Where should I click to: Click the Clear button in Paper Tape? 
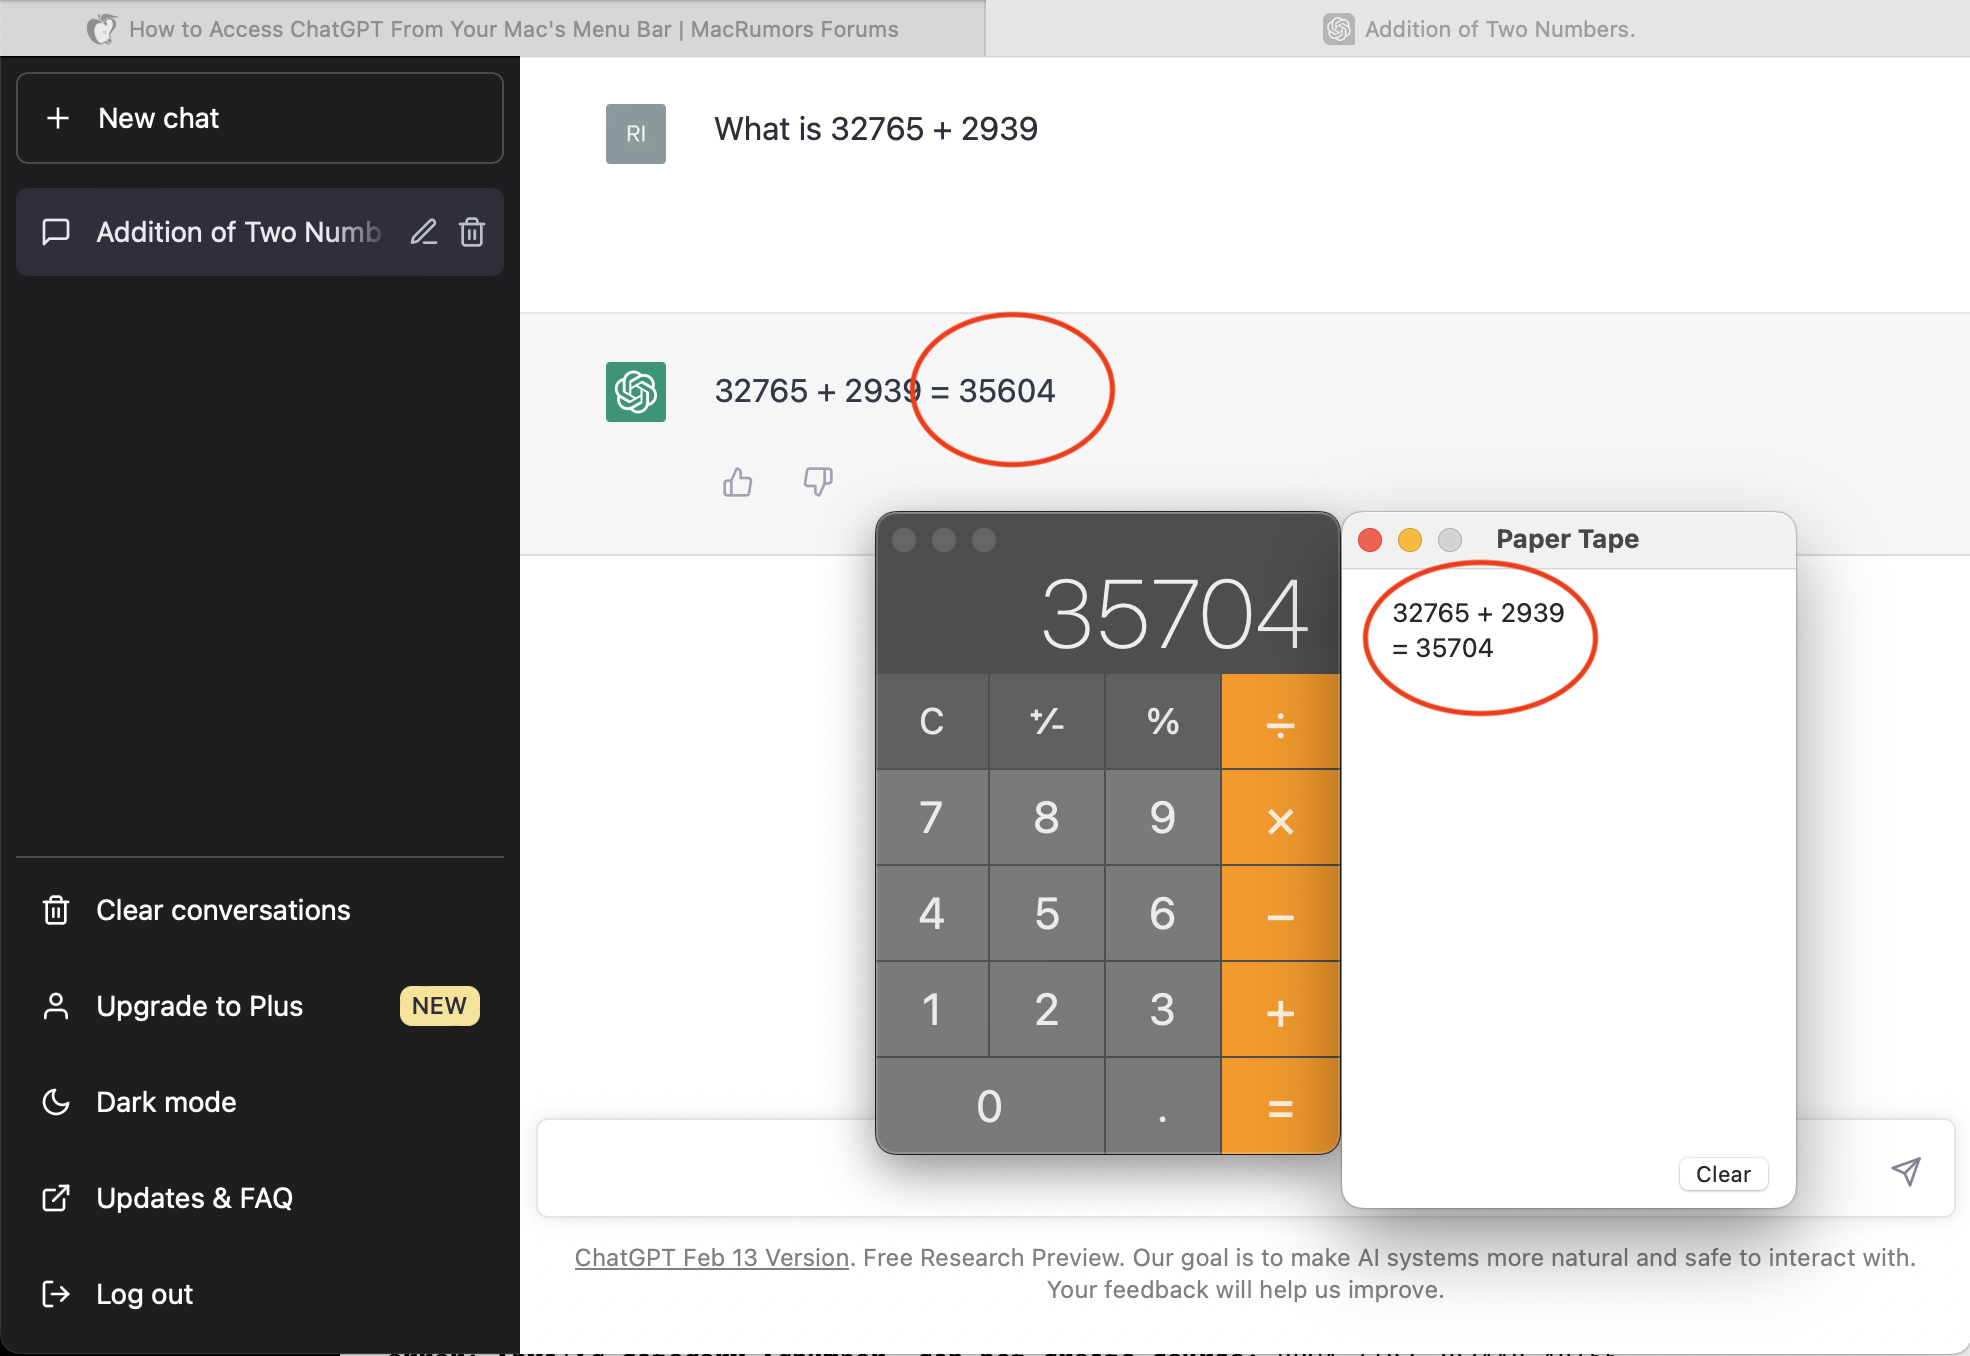(1723, 1174)
